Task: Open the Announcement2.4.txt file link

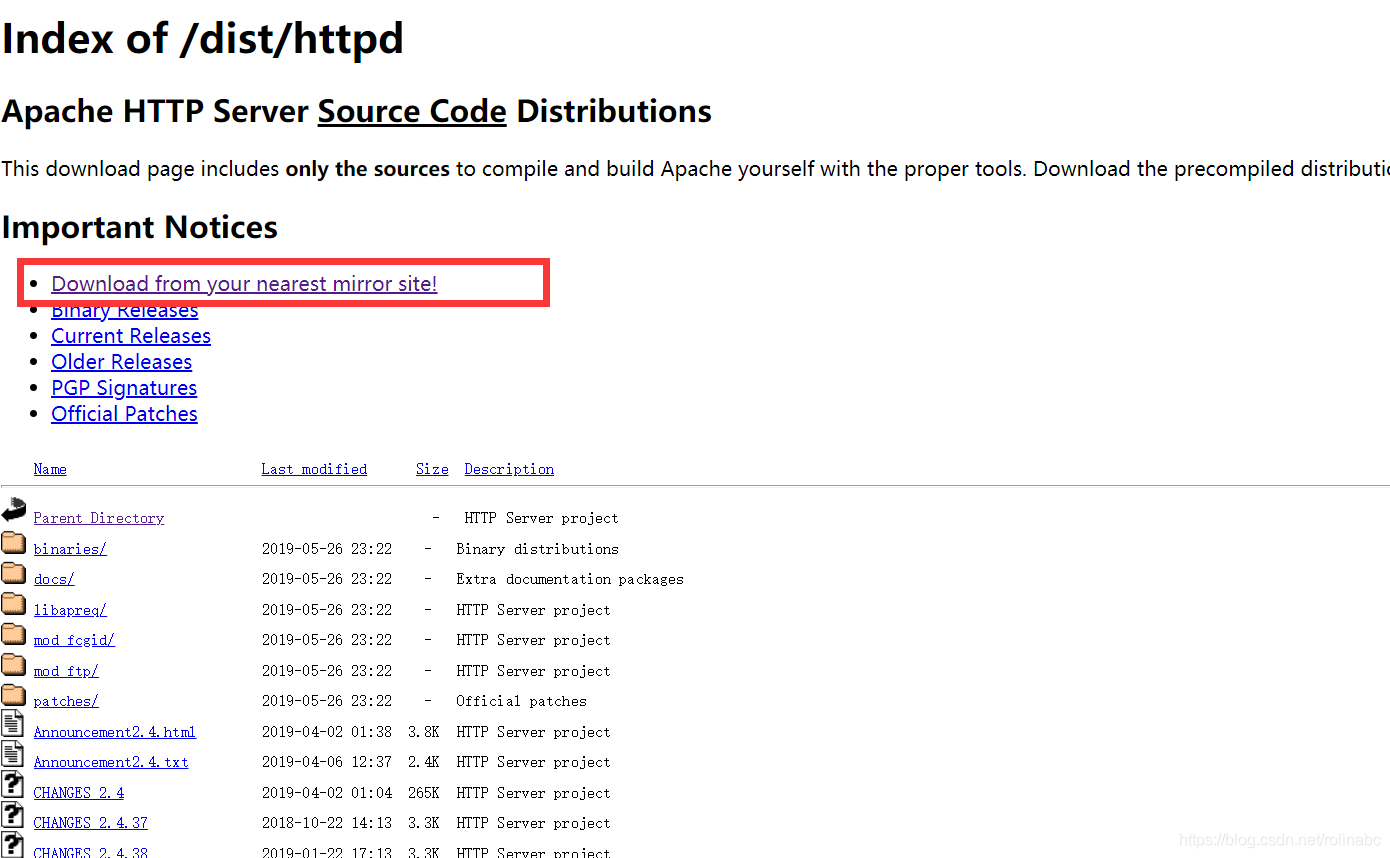Action: (x=111, y=762)
